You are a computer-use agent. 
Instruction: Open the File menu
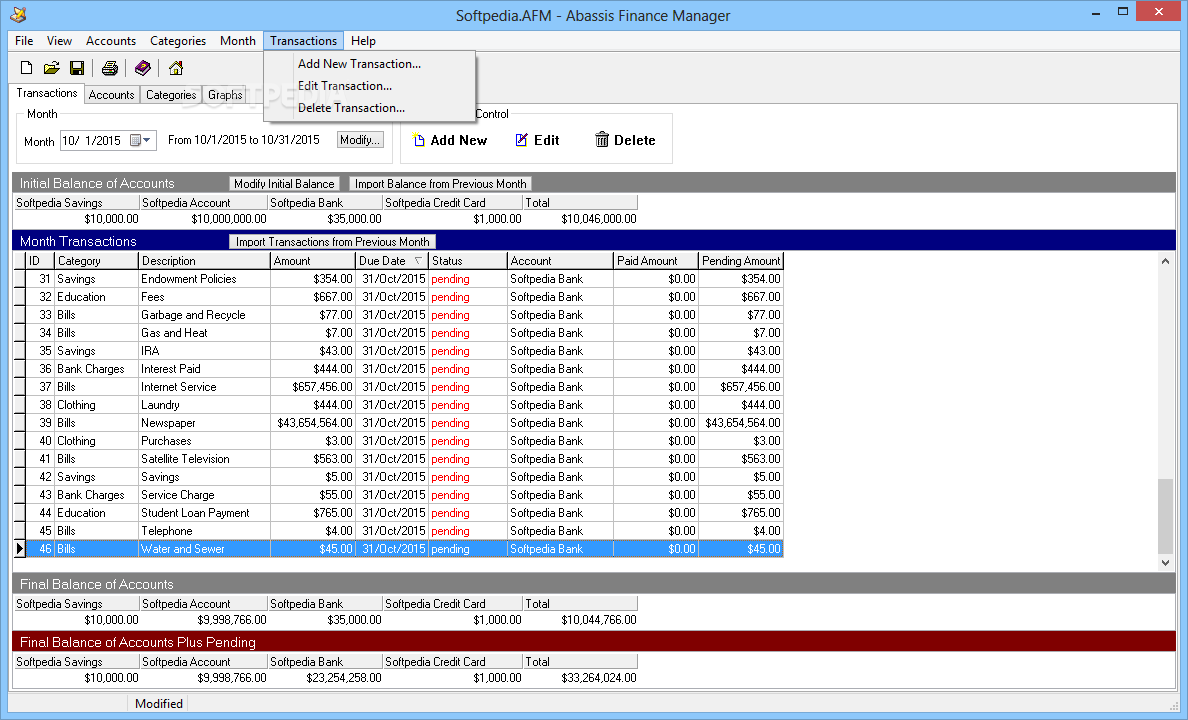click(x=24, y=41)
